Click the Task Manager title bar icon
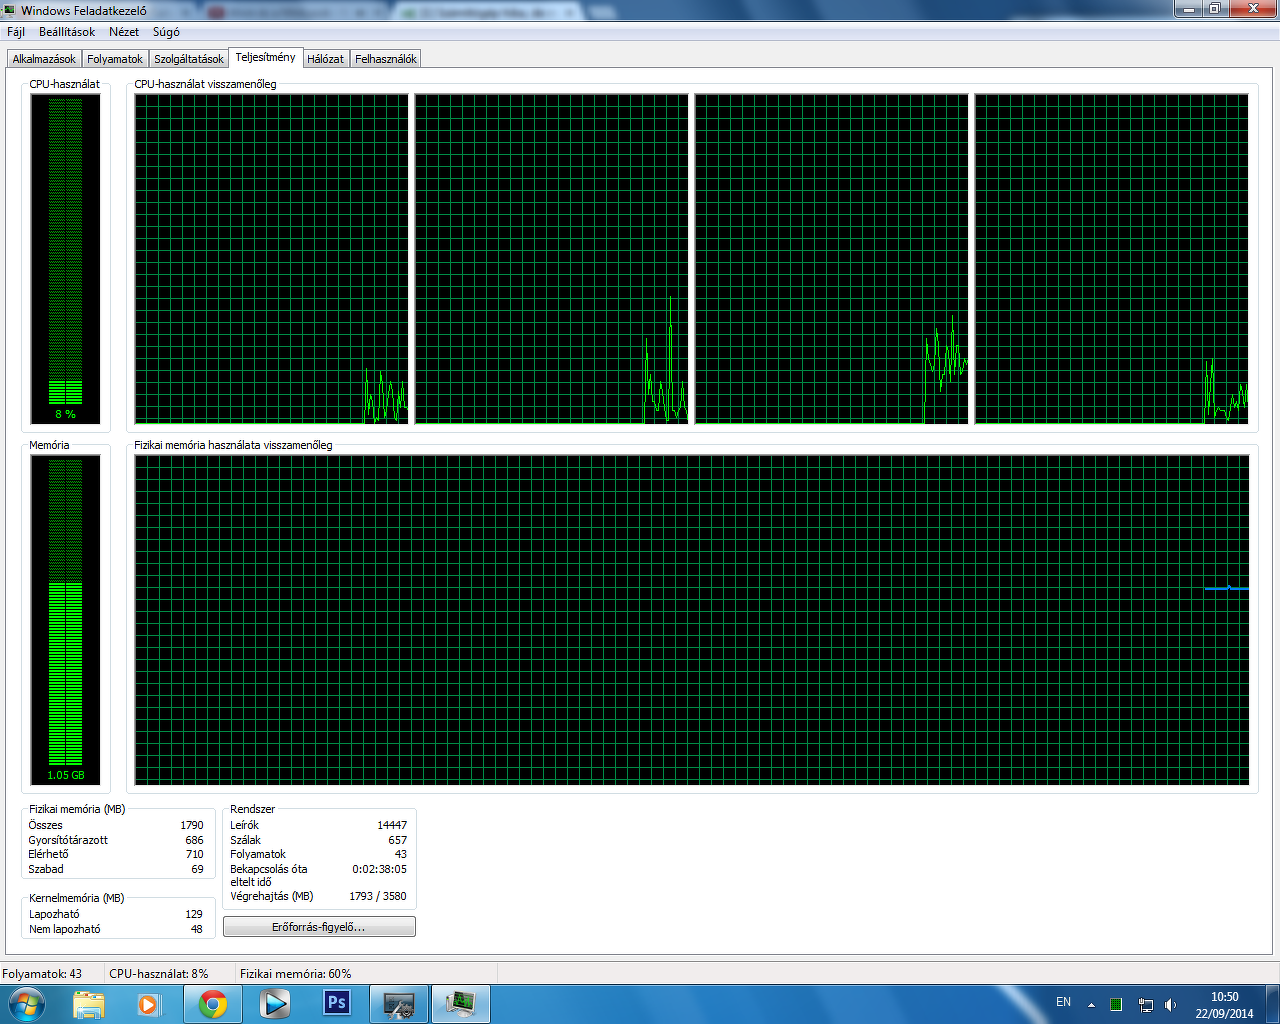This screenshot has height=1024, width=1280. coord(9,10)
